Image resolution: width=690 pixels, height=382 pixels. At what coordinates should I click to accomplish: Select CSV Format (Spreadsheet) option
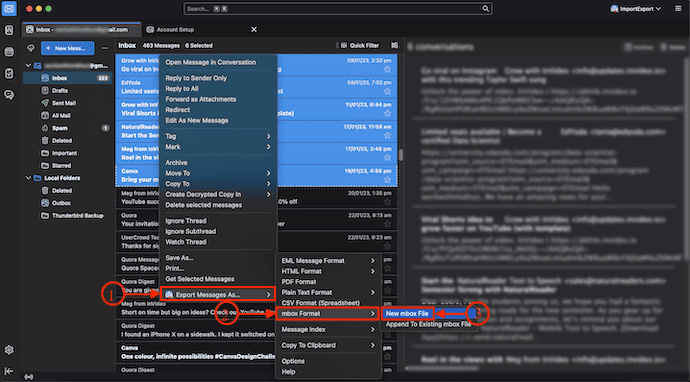328,303
